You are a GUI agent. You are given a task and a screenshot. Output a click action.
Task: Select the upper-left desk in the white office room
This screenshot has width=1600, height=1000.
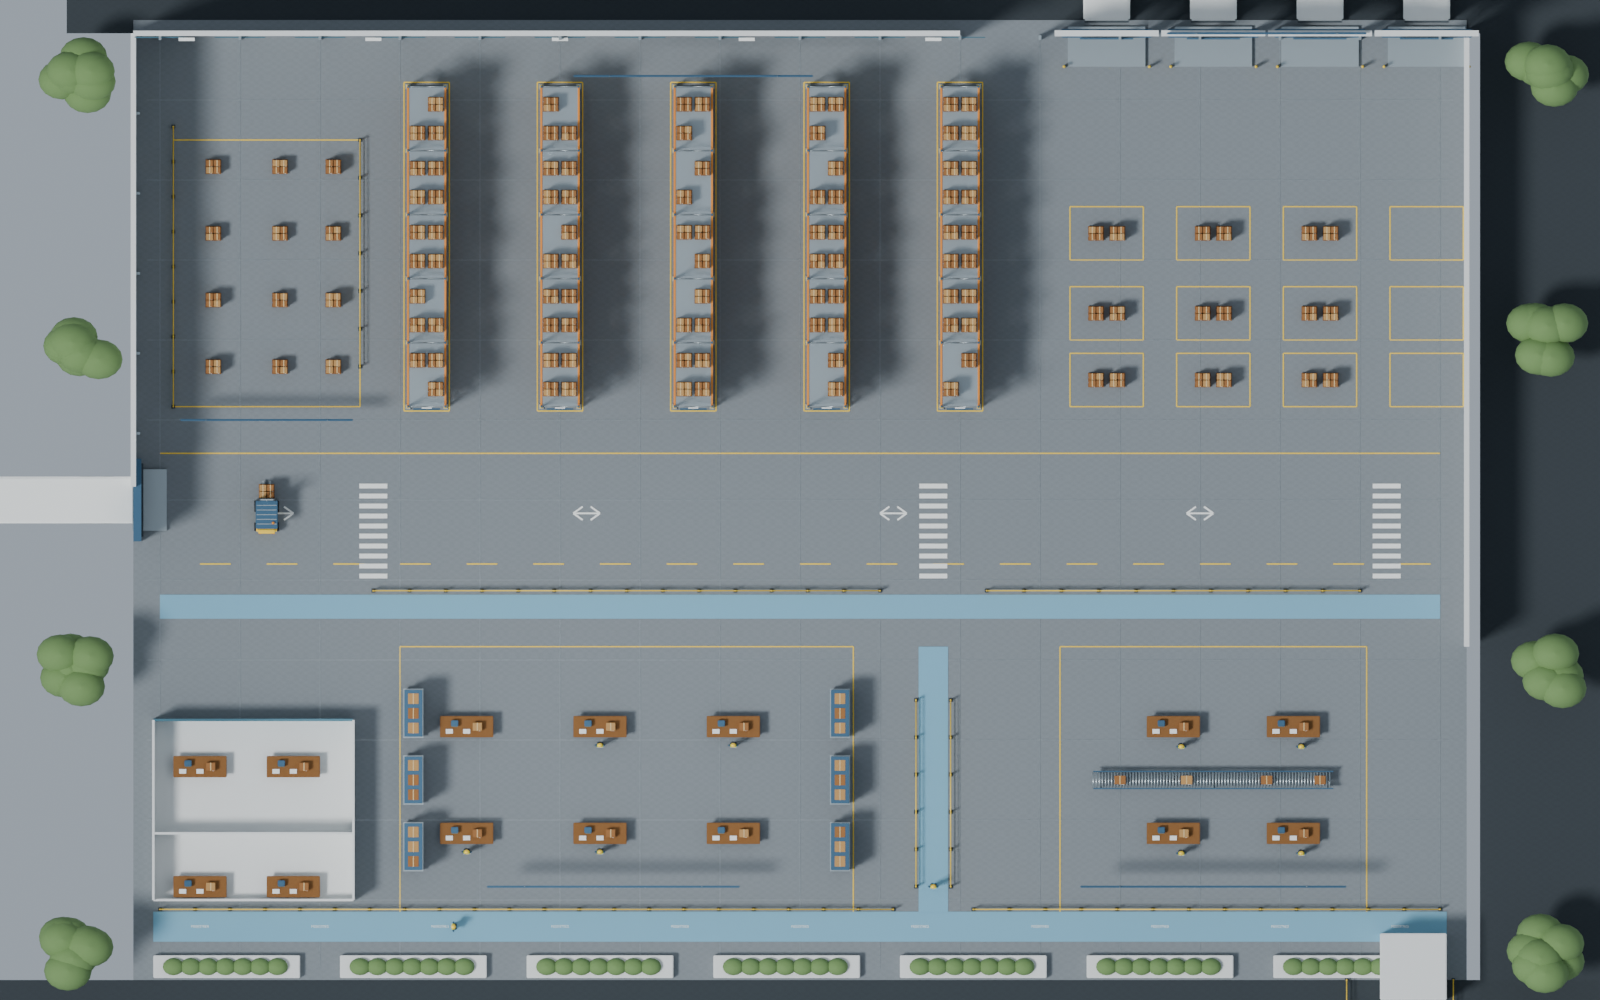click(200, 766)
